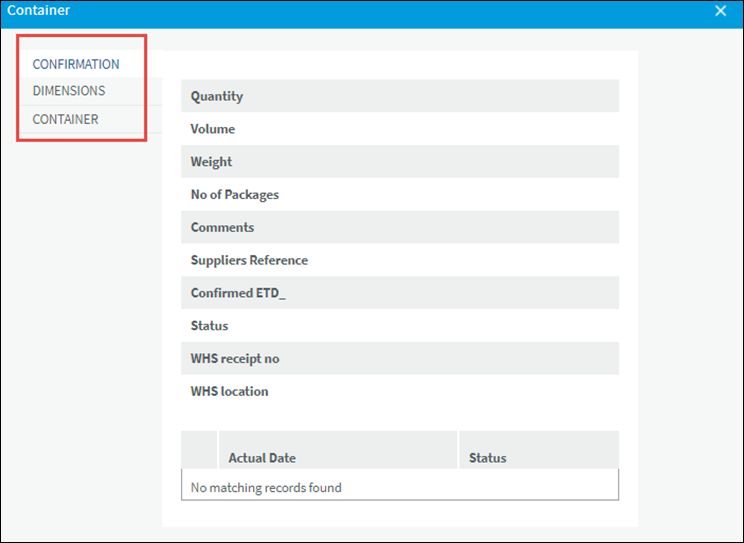744x543 pixels.
Task: Click the WHS receipt no row
Action: 400,358
